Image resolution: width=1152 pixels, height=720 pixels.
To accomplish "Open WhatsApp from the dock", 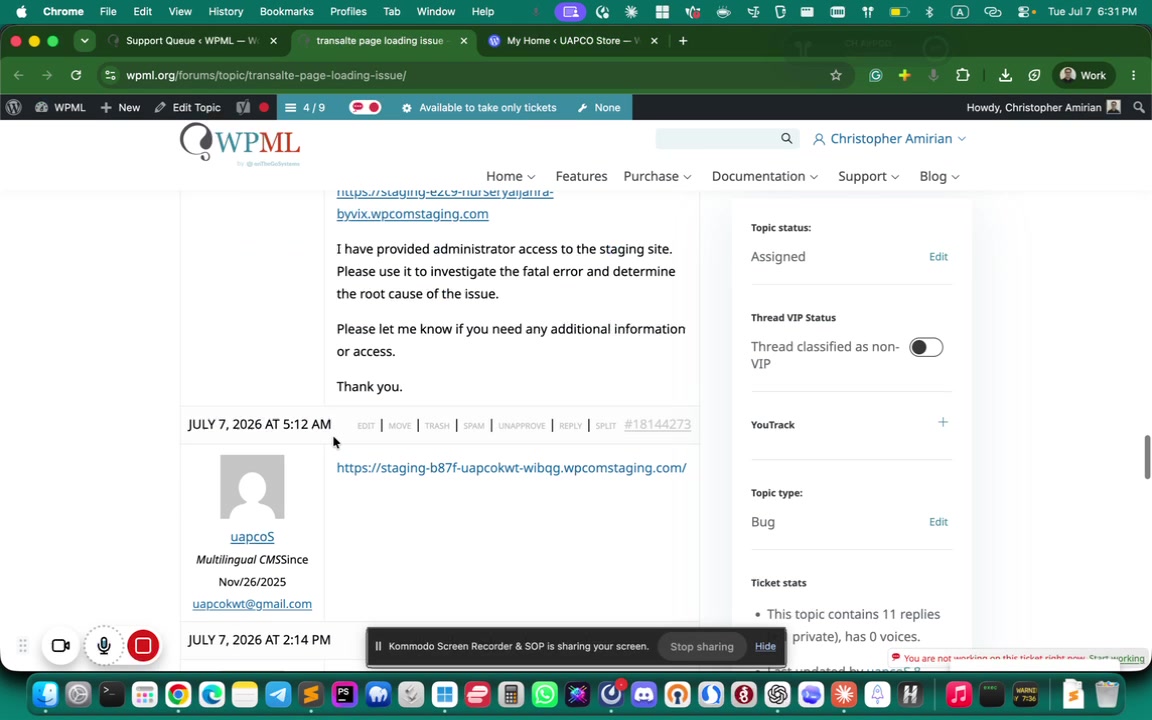I will point(544,694).
